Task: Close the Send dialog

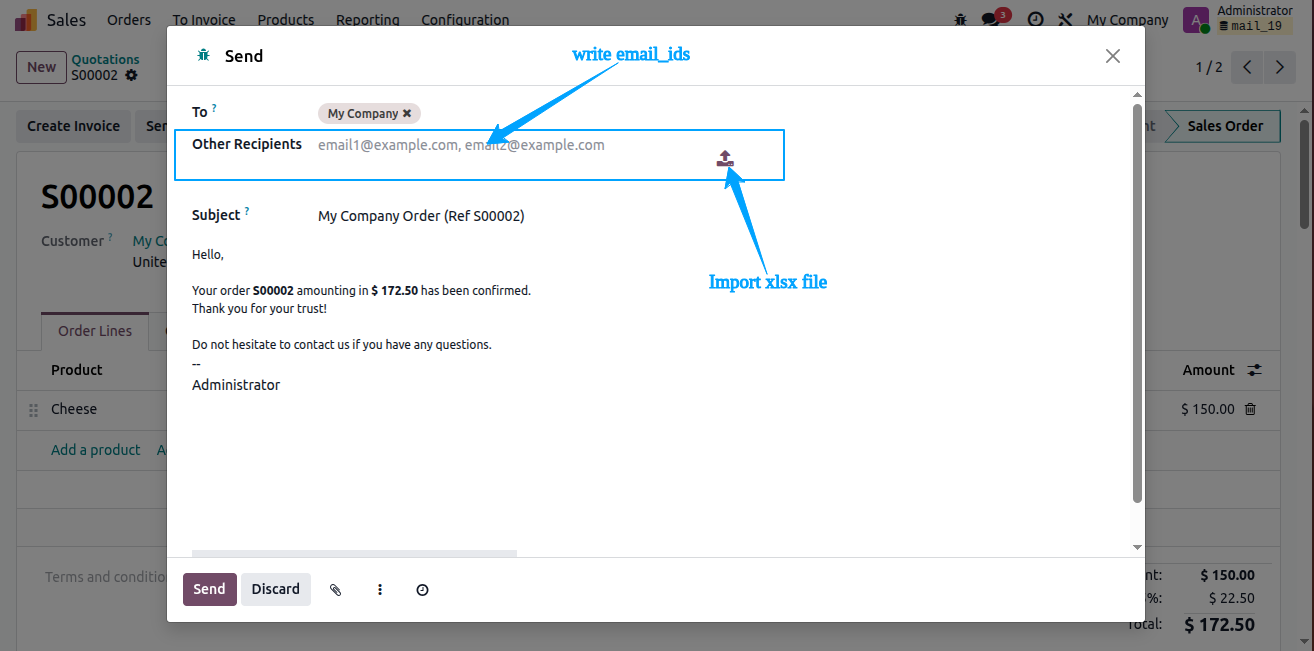Action: tap(1112, 56)
